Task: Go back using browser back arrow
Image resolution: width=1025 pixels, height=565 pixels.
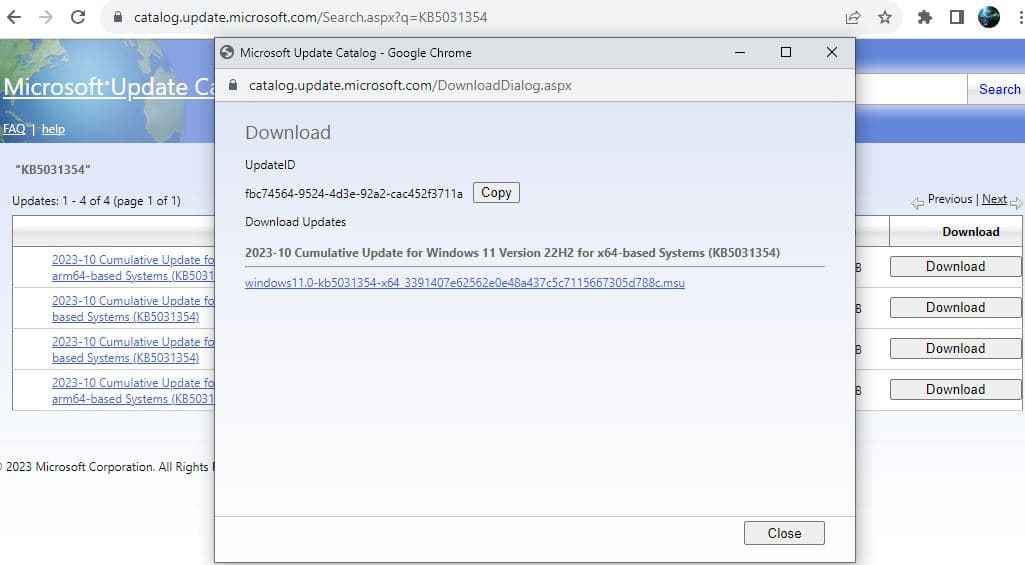Action: 14,17
